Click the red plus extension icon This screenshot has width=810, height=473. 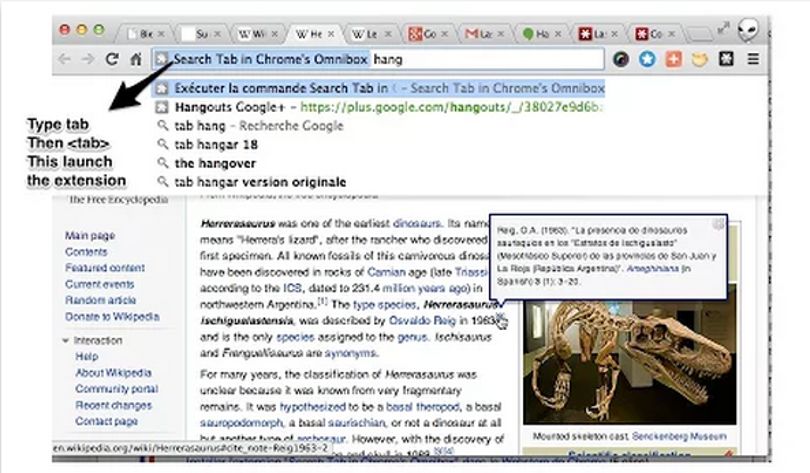click(x=674, y=59)
